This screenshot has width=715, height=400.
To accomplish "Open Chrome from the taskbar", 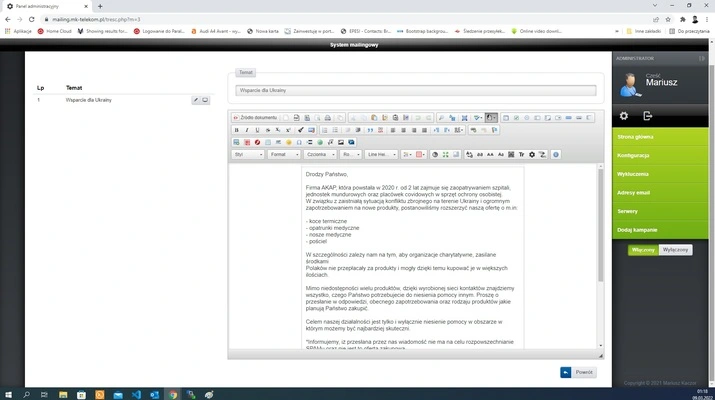I will tap(173, 395).
